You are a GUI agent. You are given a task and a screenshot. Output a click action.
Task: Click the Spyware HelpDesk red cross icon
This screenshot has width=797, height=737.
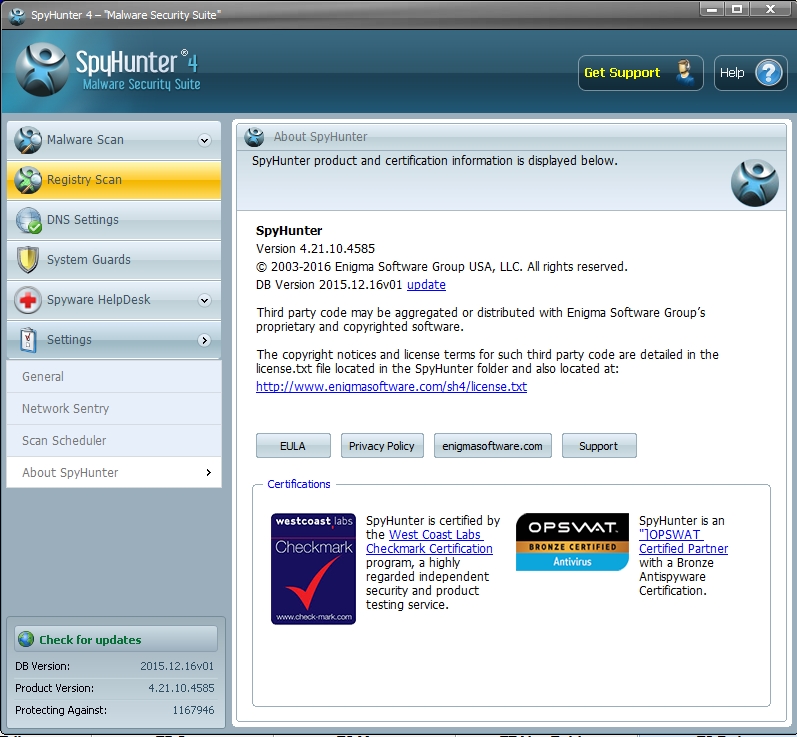[28, 300]
